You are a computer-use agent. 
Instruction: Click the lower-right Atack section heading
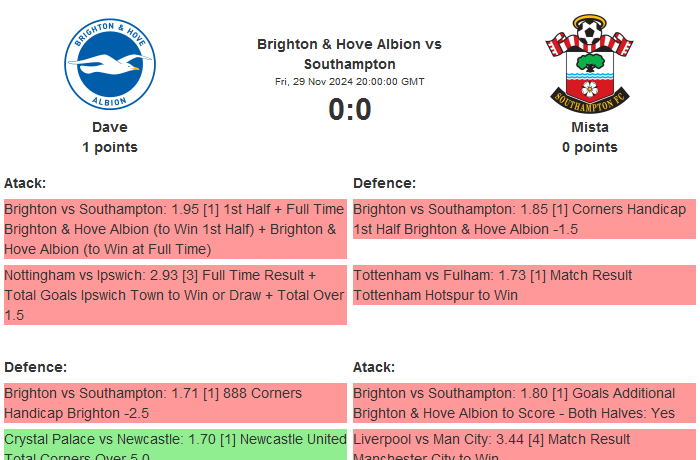(x=374, y=367)
